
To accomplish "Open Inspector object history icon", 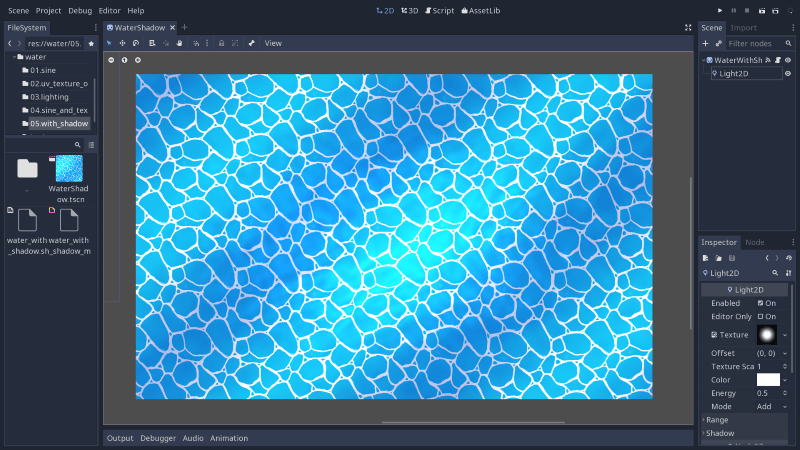I will tap(789, 258).
